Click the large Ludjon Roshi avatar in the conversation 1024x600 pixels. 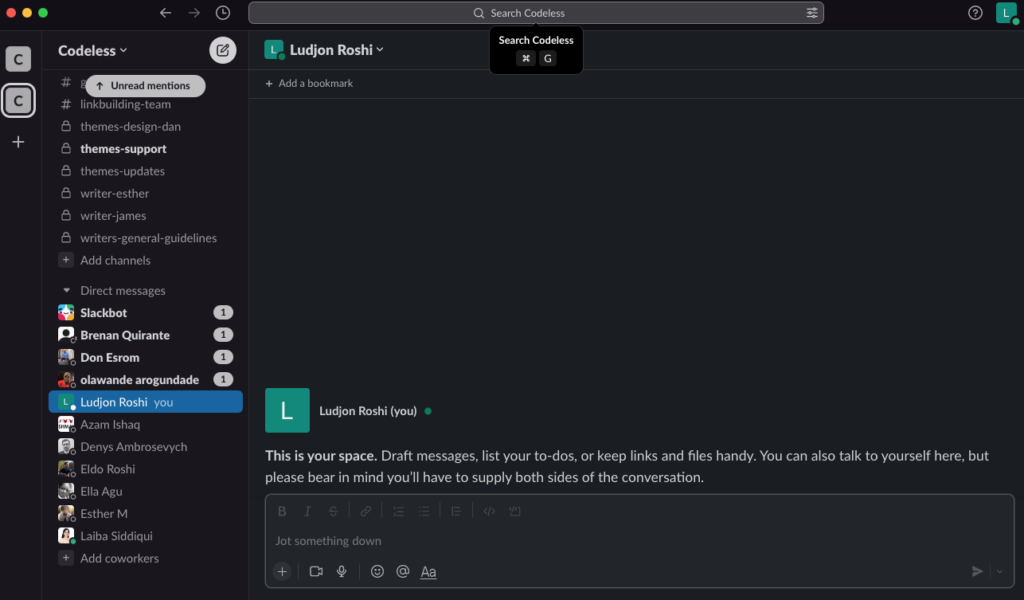click(x=287, y=411)
